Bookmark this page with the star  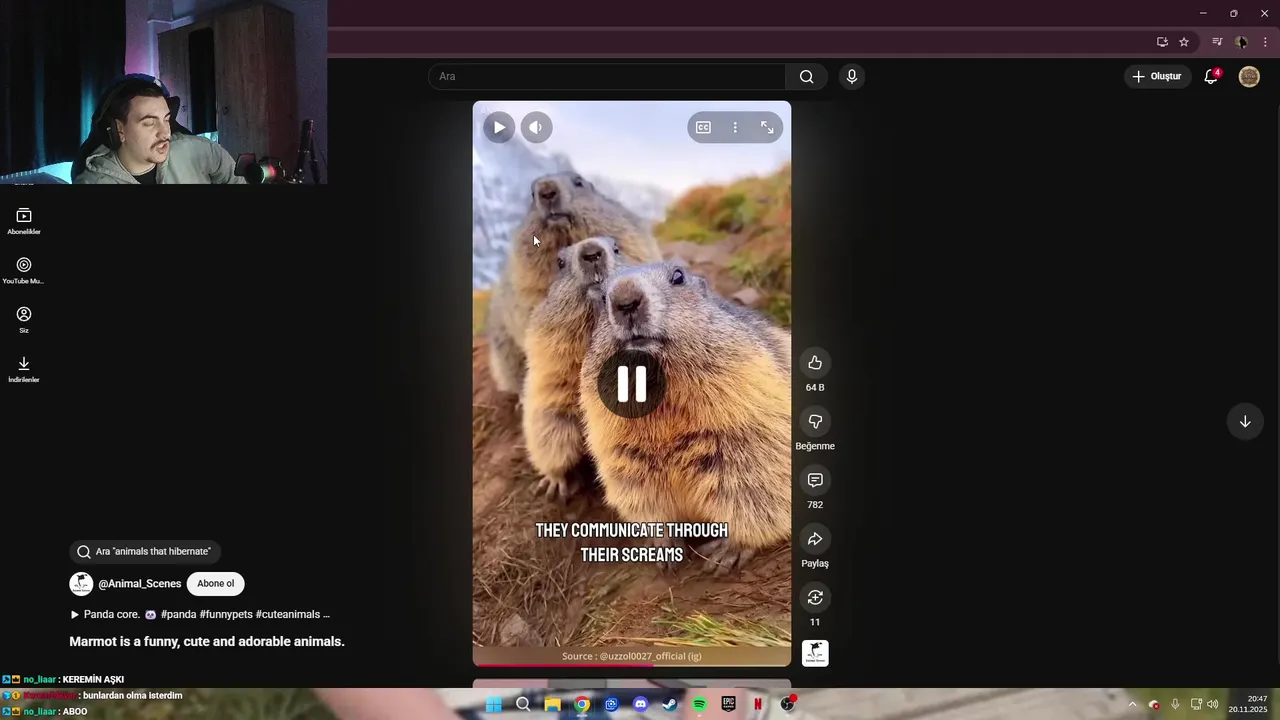click(1184, 42)
